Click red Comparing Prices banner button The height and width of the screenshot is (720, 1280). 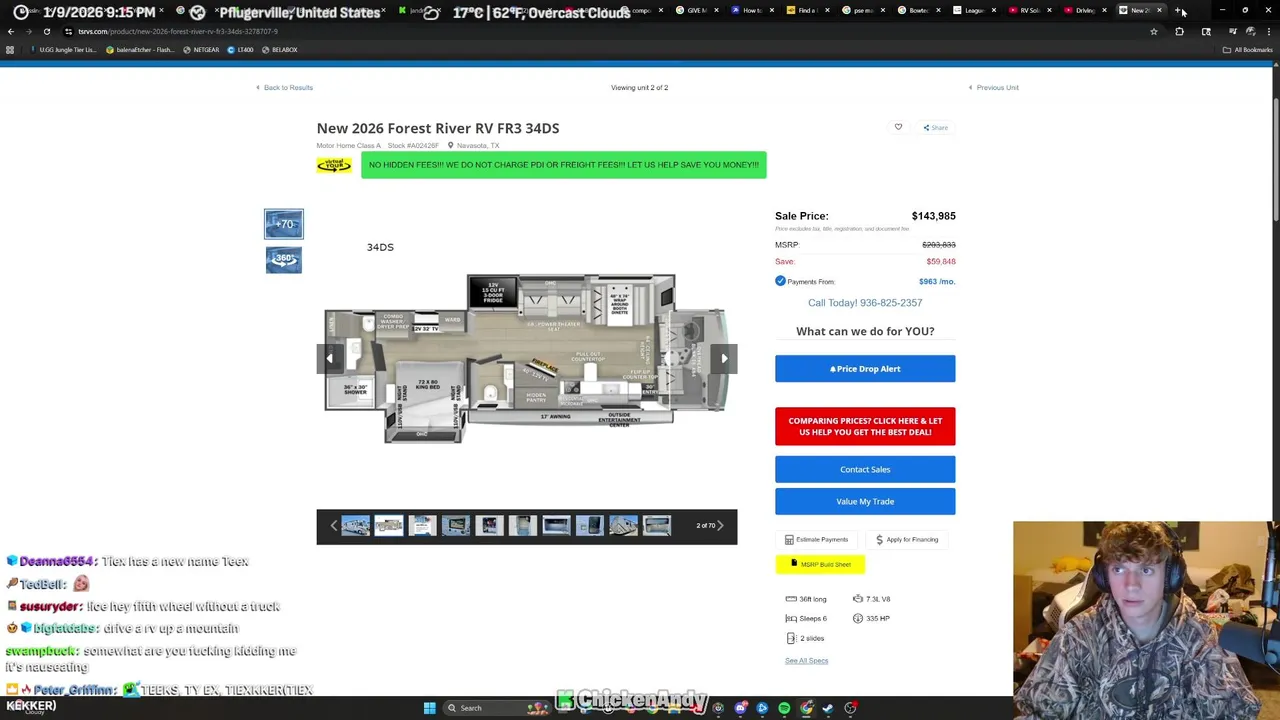click(x=865, y=426)
